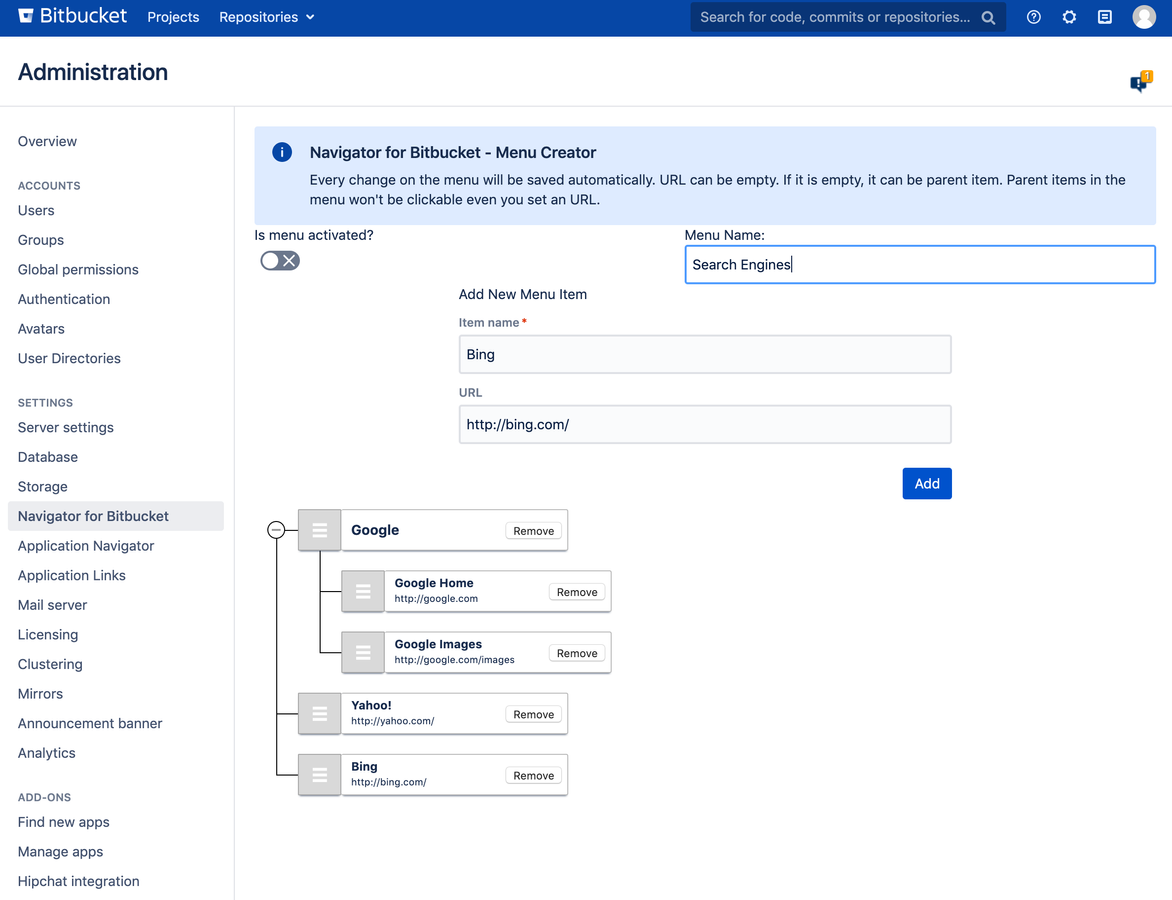Image resolution: width=1172 pixels, height=900 pixels.
Task: Remove the Google Home item
Action: (577, 592)
